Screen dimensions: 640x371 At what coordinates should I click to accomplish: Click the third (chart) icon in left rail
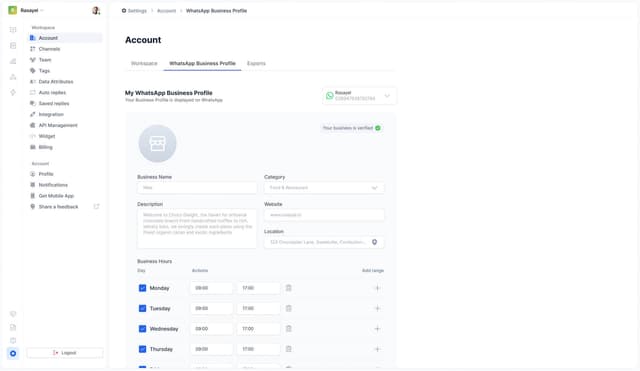click(x=13, y=61)
